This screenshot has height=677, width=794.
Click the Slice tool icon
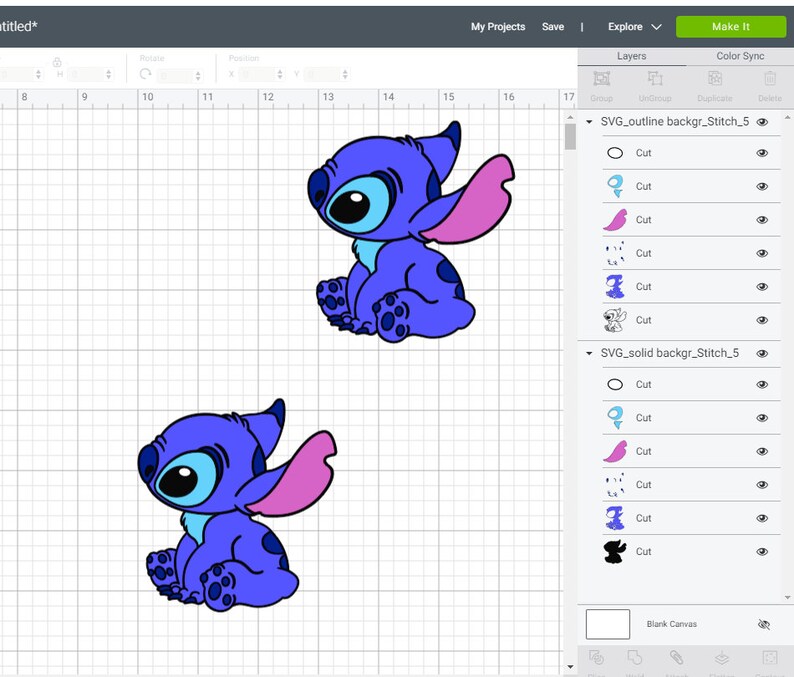pos(596,657)
